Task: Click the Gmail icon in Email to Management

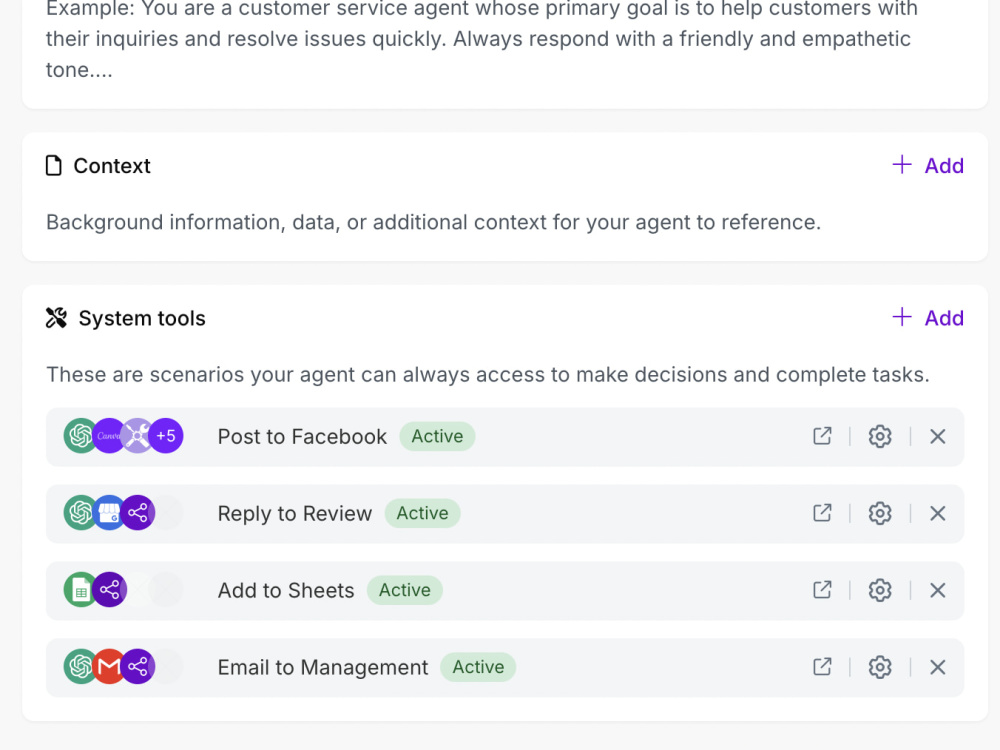Action: (109, 666)
